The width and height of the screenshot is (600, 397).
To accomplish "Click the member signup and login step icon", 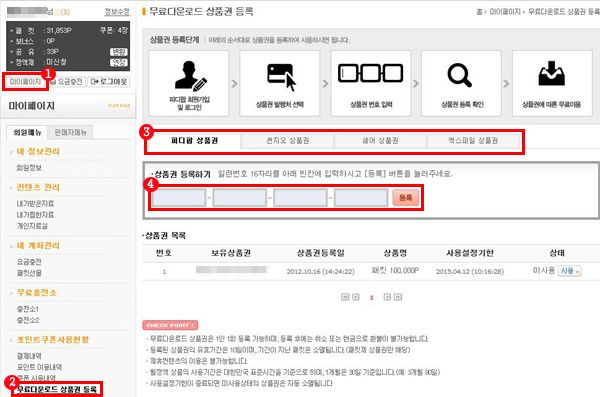I will click(191, 76).
